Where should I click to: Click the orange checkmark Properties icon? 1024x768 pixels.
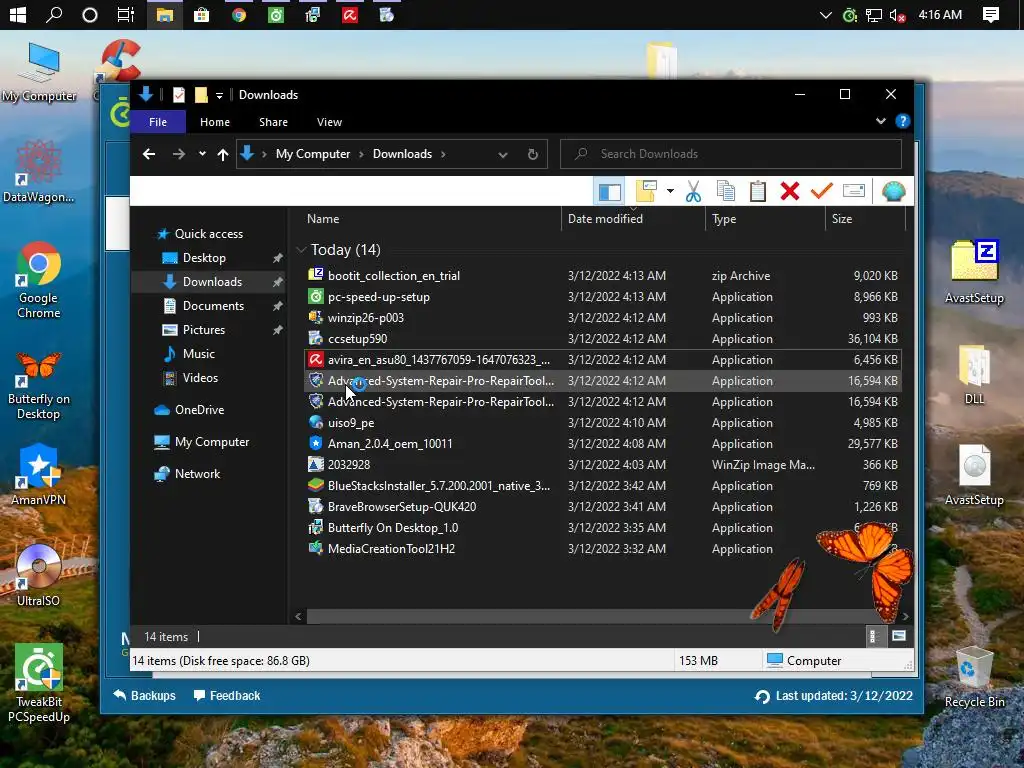[822, 191]
